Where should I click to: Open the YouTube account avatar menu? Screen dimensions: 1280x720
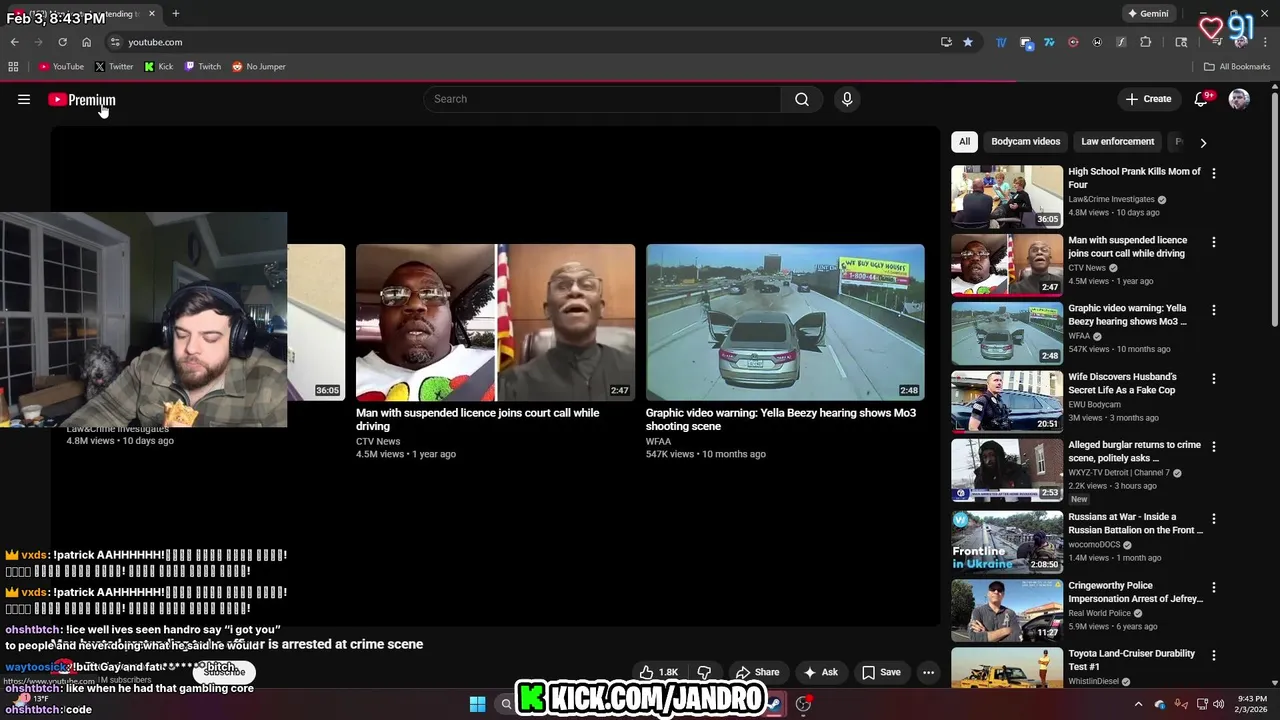[x=1239, y=99]
